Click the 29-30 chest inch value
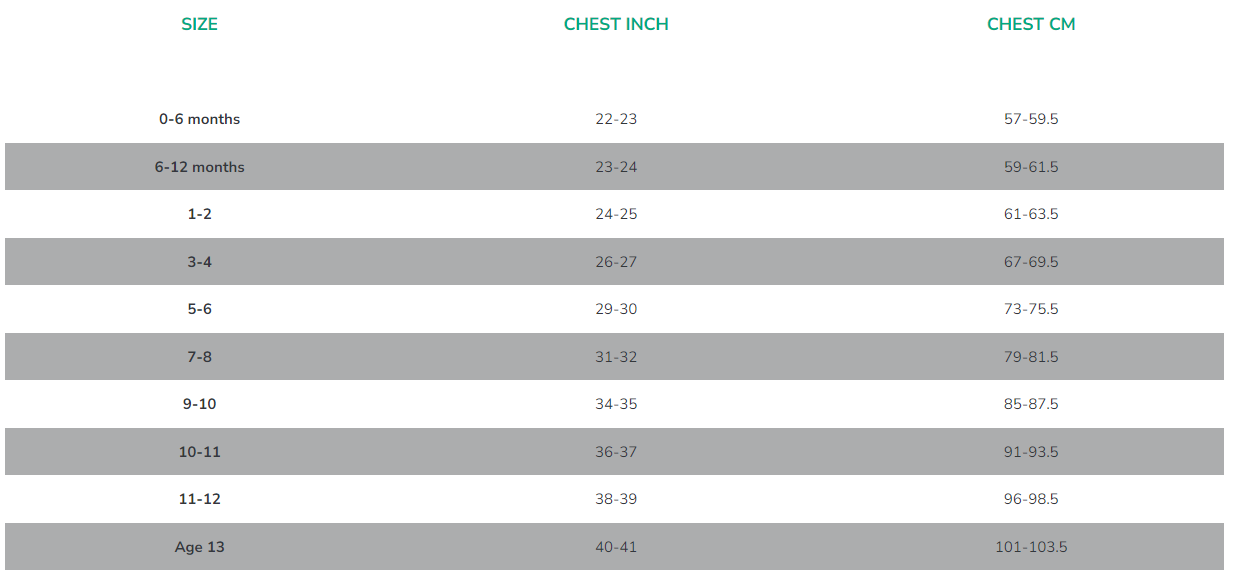This screenshot has width=1233, height=585. (x=616, y=309)
